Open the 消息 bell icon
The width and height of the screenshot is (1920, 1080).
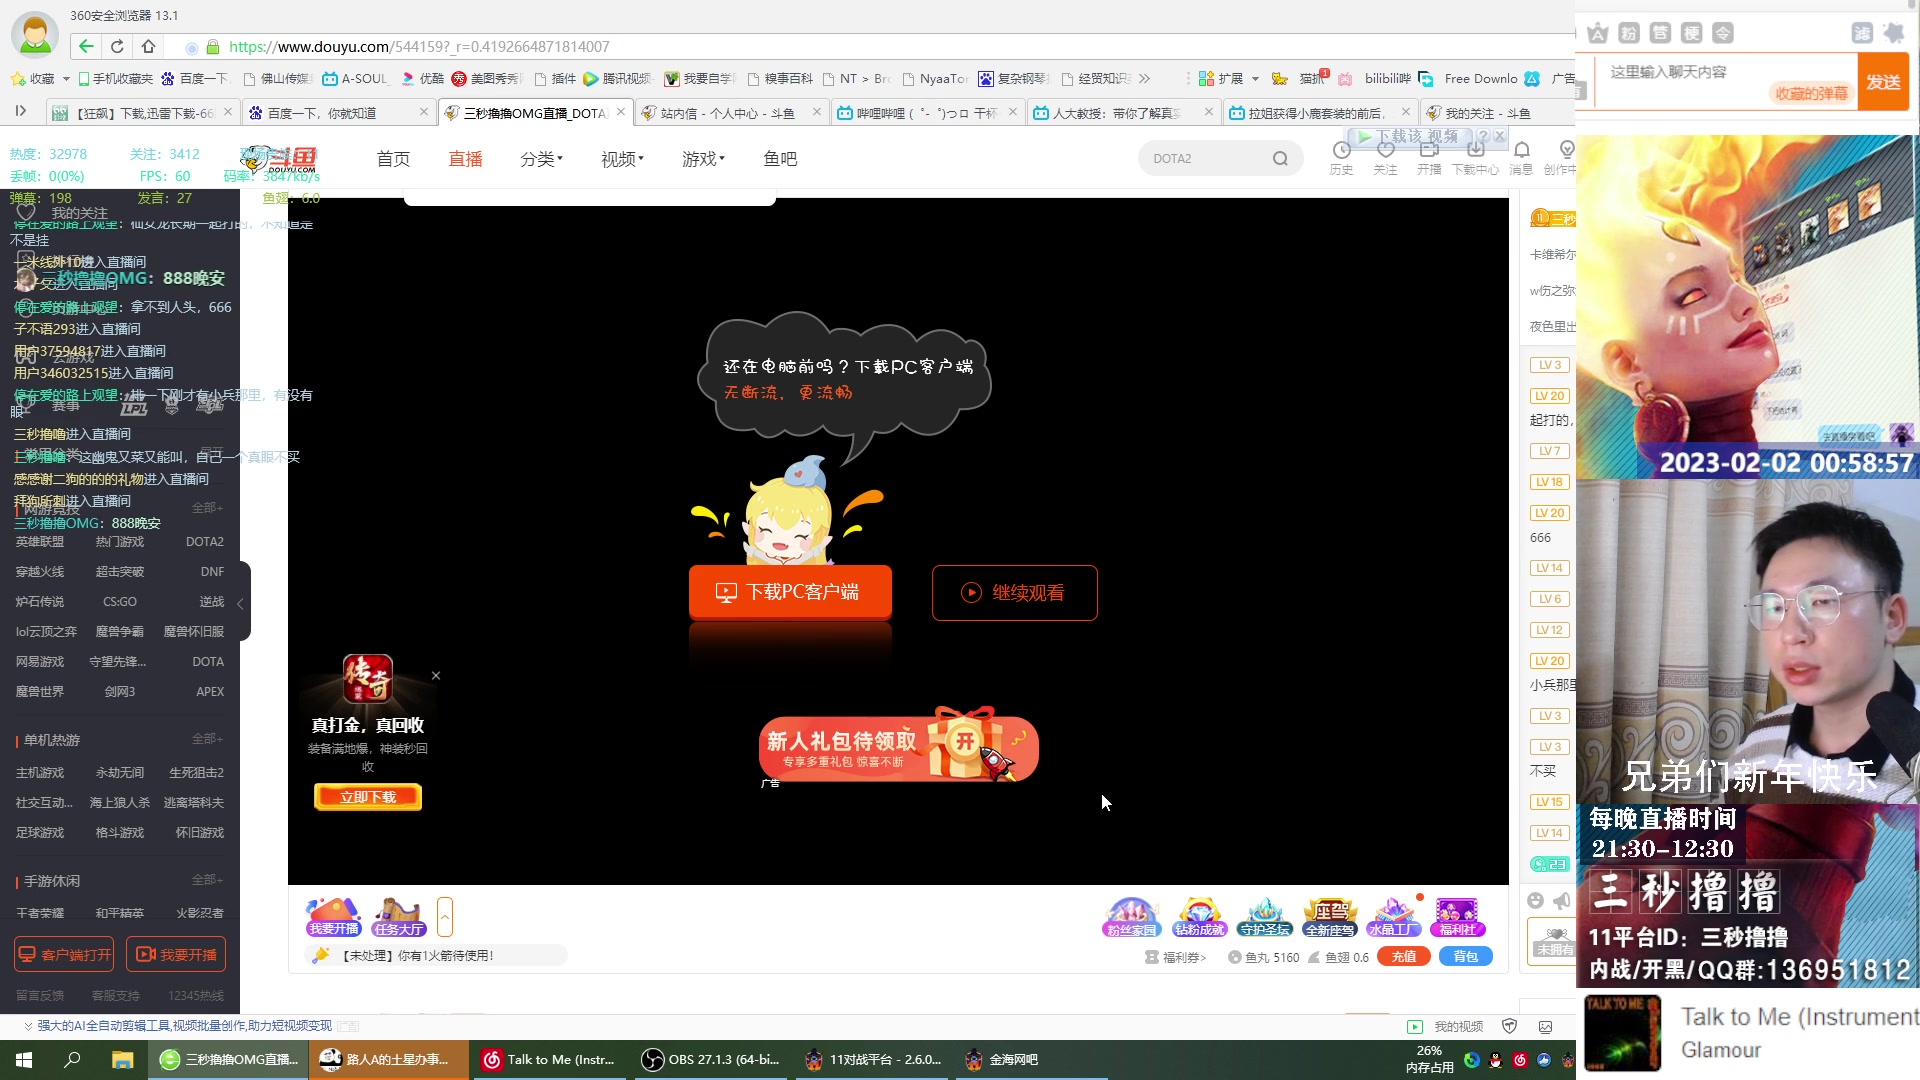click(1521, 158)
